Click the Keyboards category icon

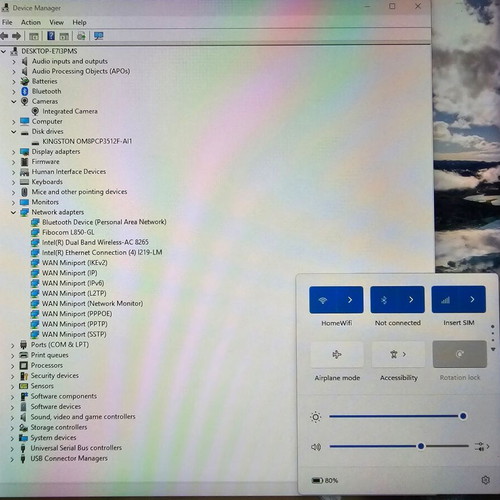[24, 182]
